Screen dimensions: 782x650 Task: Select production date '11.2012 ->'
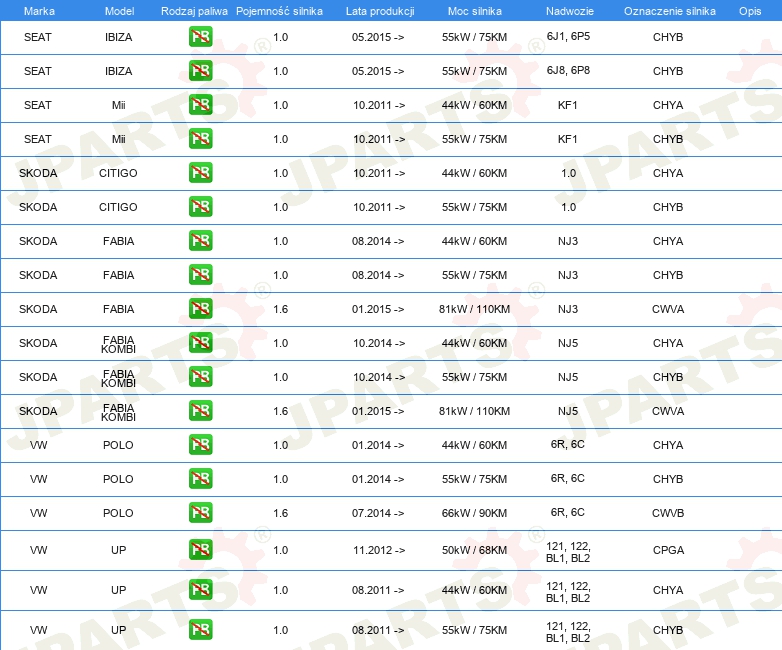(379, 550)
